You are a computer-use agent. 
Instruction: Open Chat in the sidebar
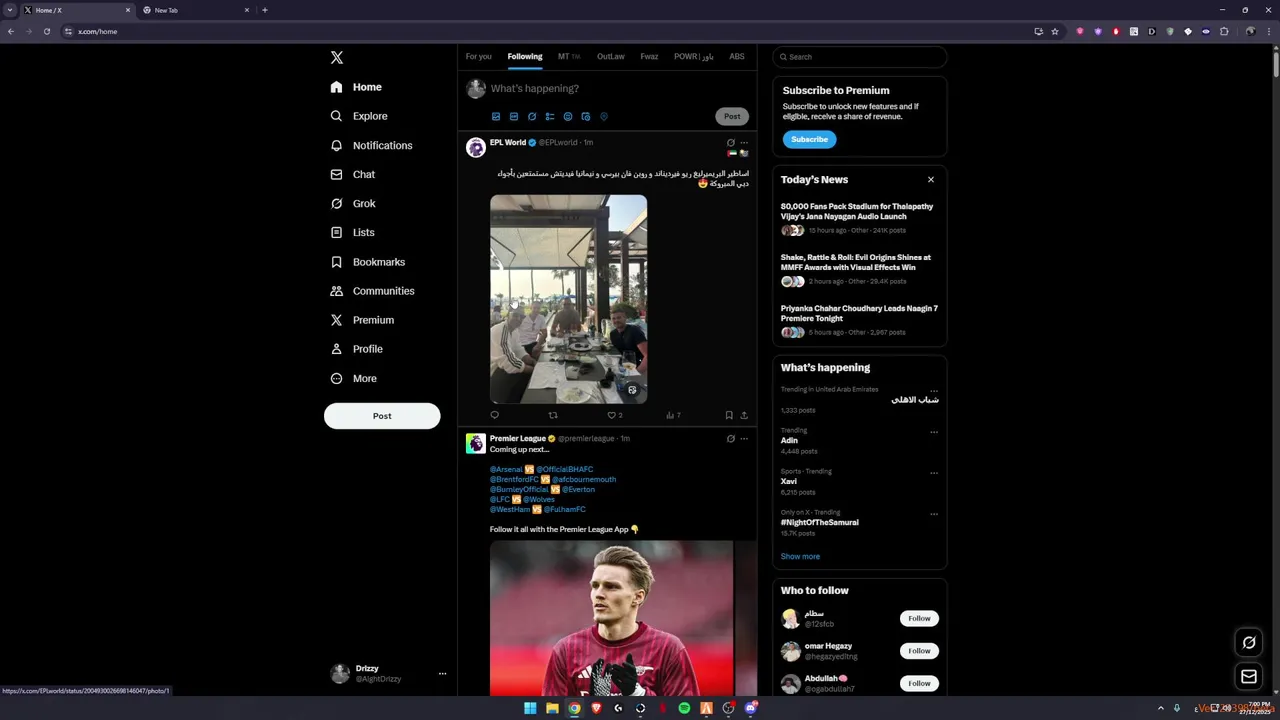coord(352,174)
